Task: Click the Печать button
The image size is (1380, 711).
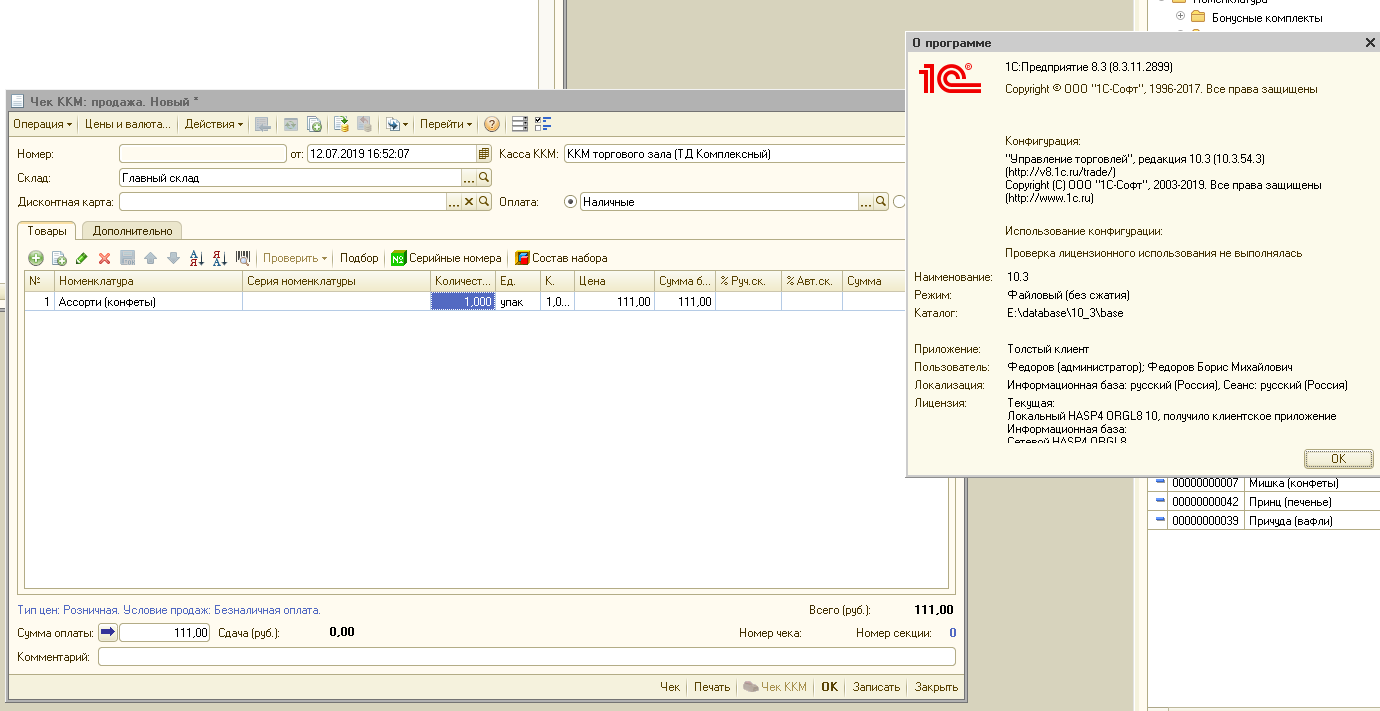Action: [x=712, y=687]
